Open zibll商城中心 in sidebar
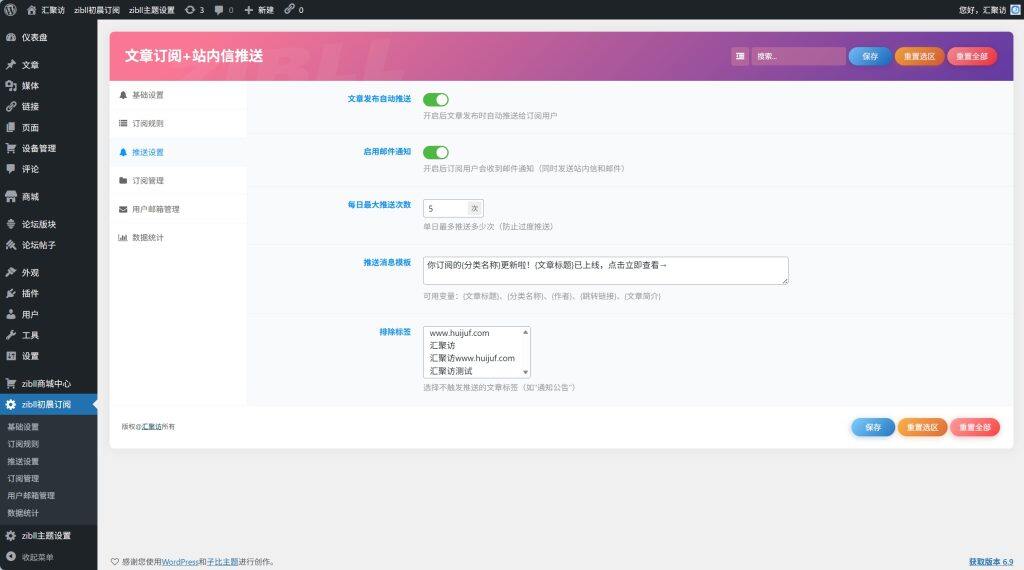The width and height of the screenshot is (1024, 570). click(x=48, y=383)
